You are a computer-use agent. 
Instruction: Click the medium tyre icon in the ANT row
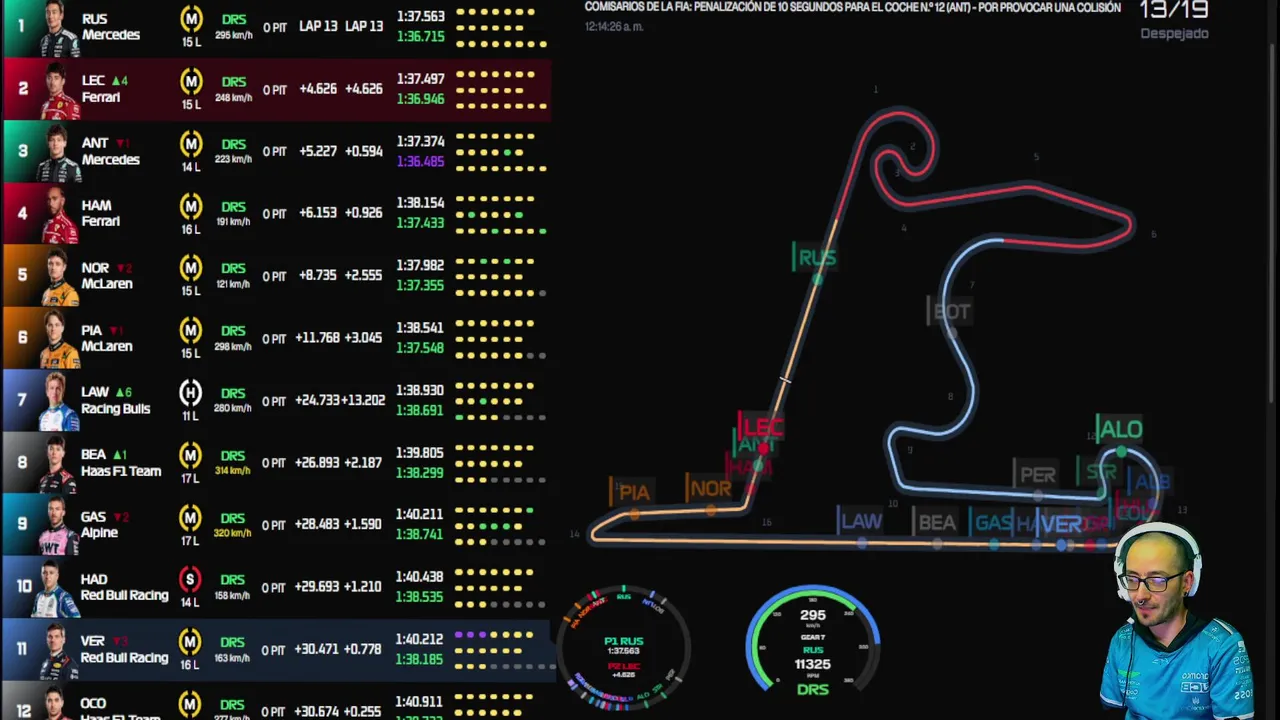190,143
